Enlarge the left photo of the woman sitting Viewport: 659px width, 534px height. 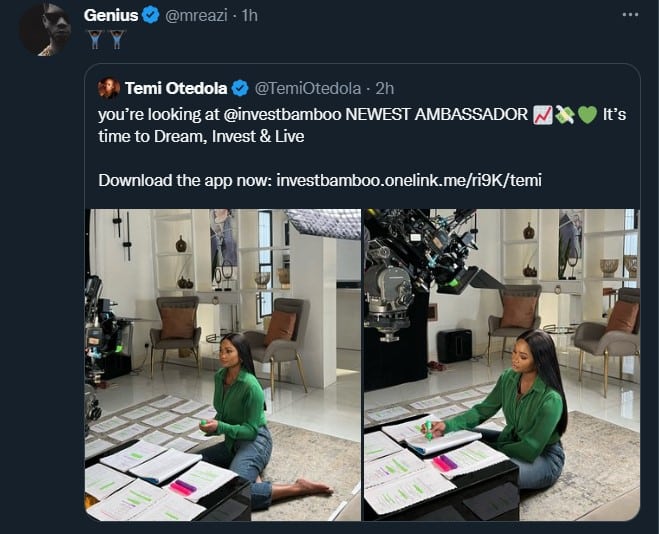point(222,364)
